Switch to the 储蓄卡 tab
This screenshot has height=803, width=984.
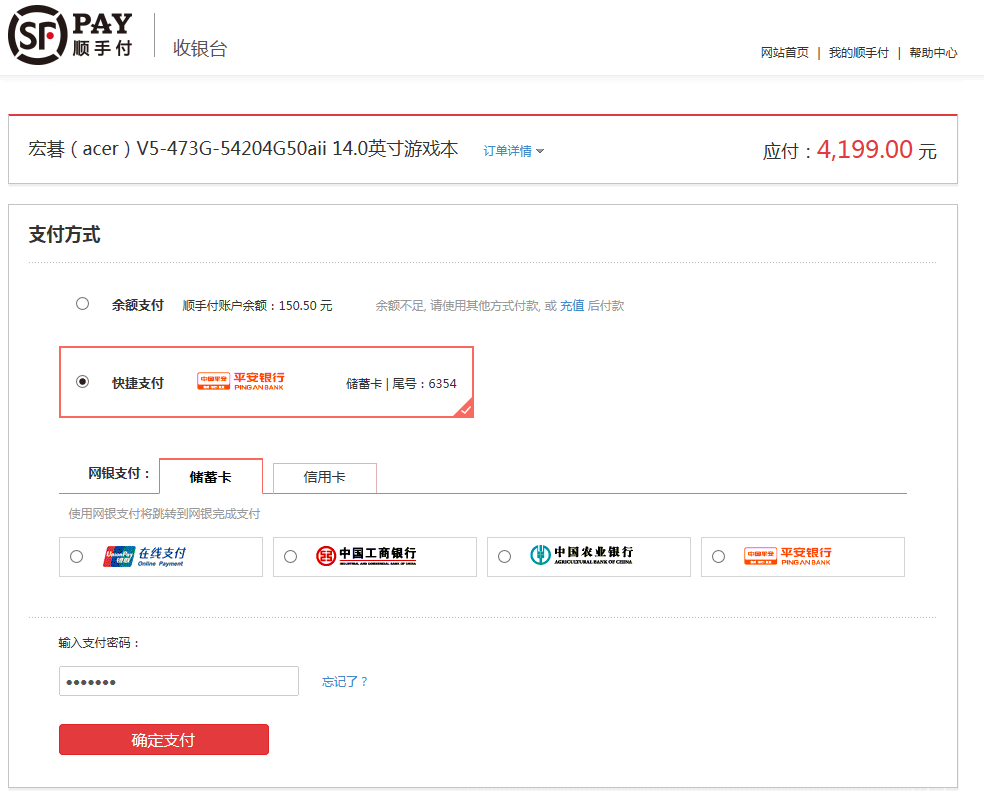(211, 477)
